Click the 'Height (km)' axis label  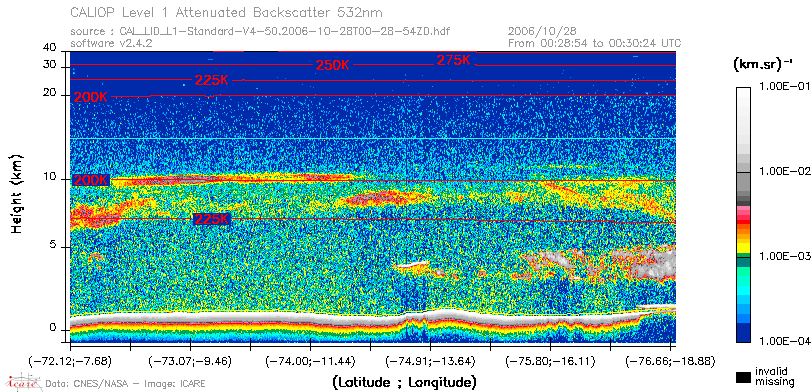(17, 193)
